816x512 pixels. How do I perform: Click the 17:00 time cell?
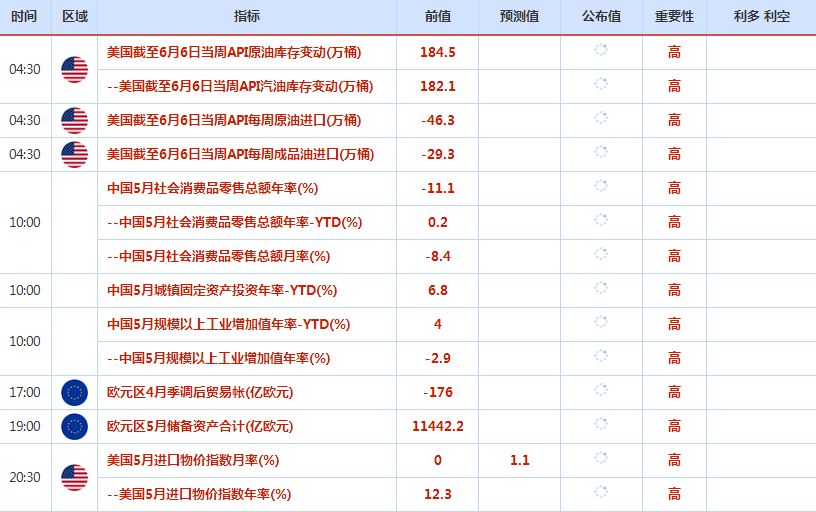[x=25, y=392]
